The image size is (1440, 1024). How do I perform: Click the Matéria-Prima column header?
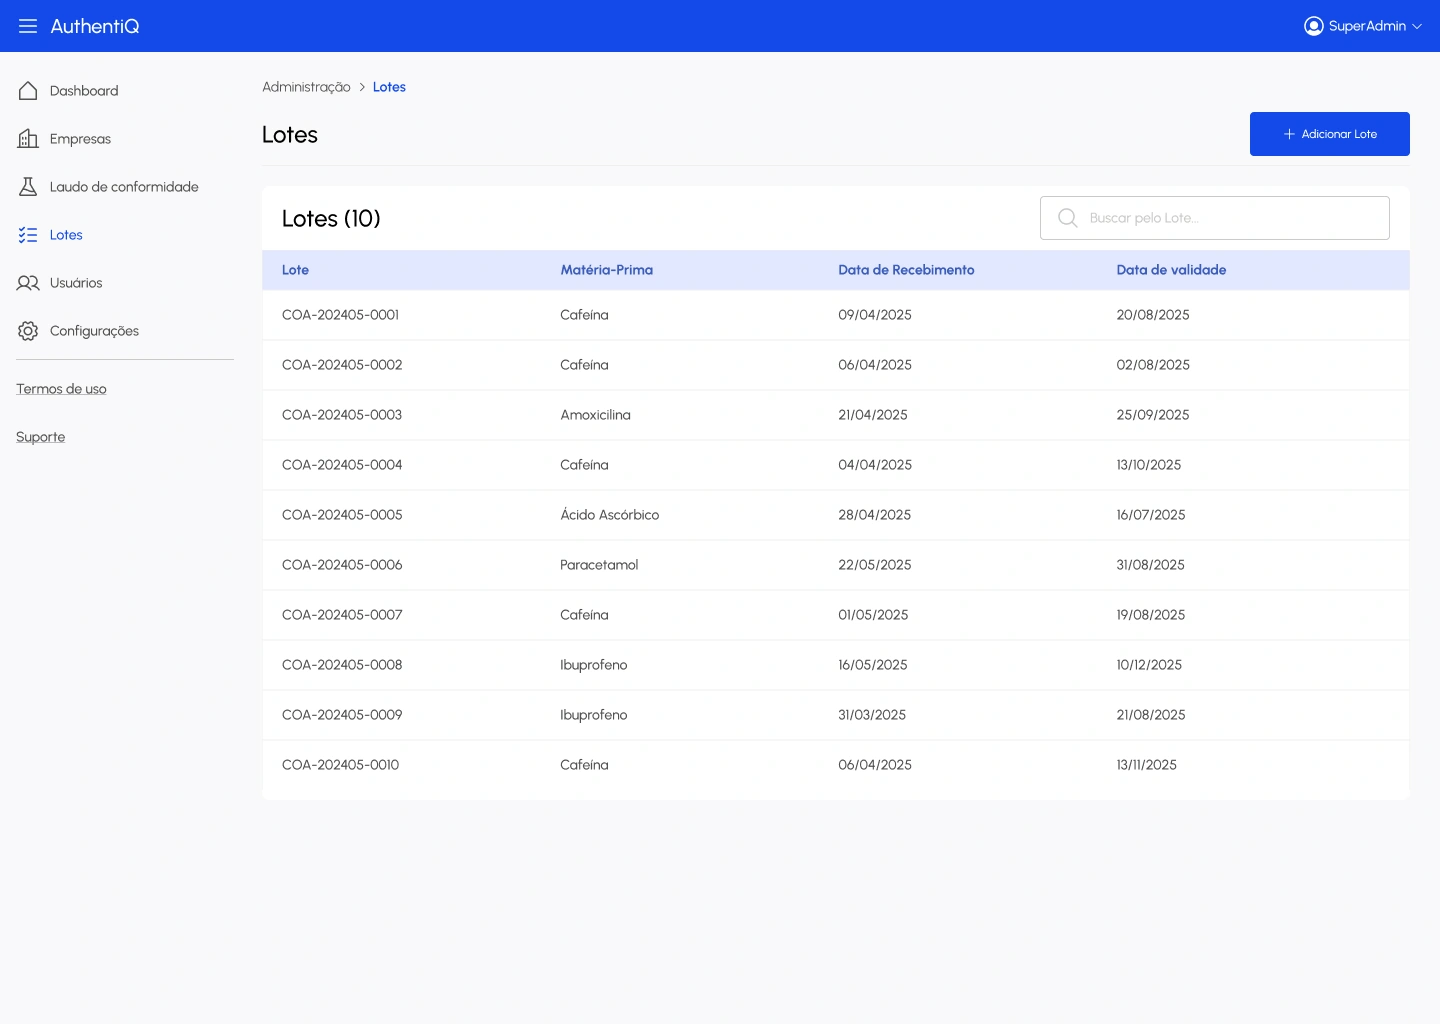(x=606, y=270)
